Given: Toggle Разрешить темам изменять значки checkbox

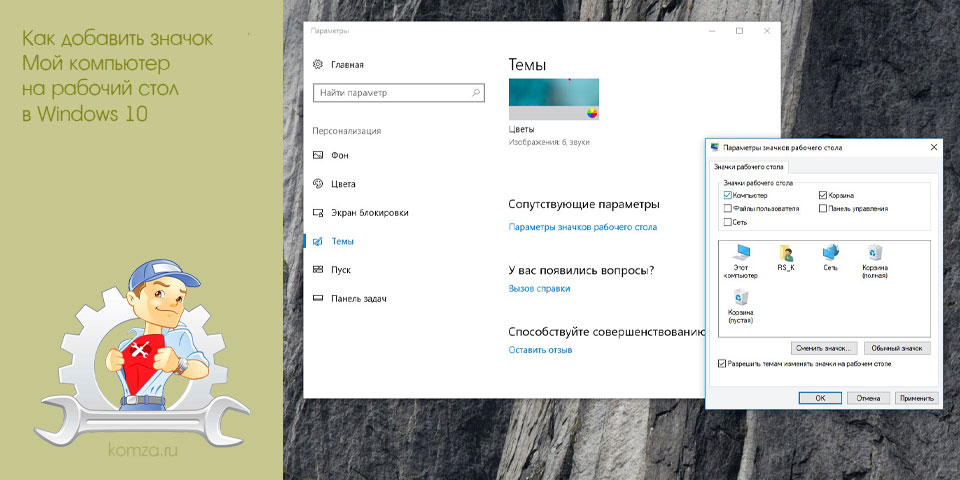Looking at the screenshot, I should [x=722, y=364].
